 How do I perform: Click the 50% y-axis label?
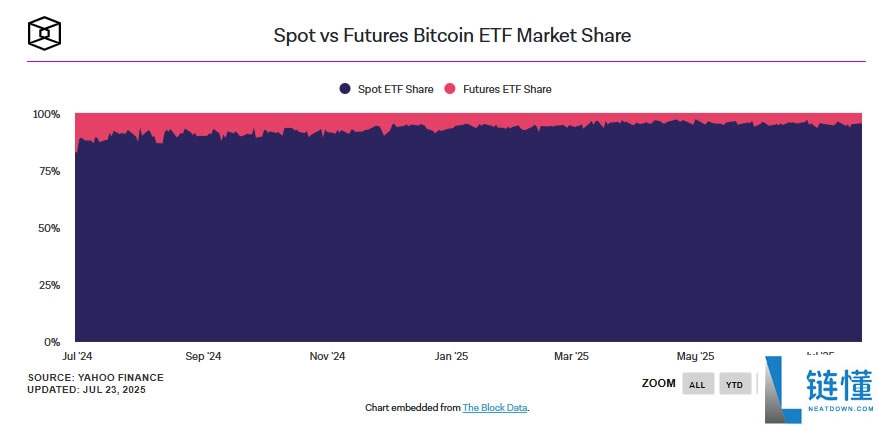pos(49,228)
